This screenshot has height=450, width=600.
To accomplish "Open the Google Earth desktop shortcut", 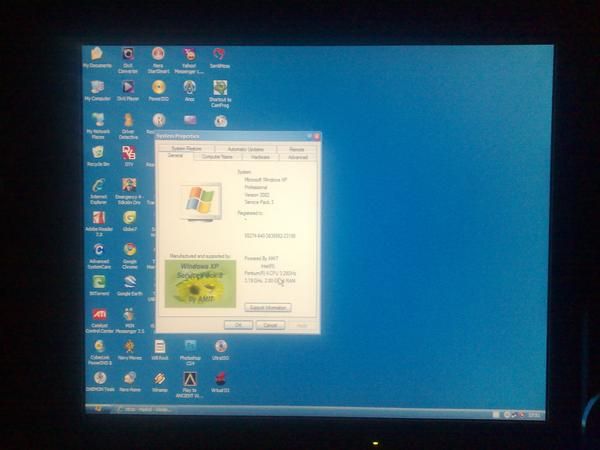I will tap(130, 285).
